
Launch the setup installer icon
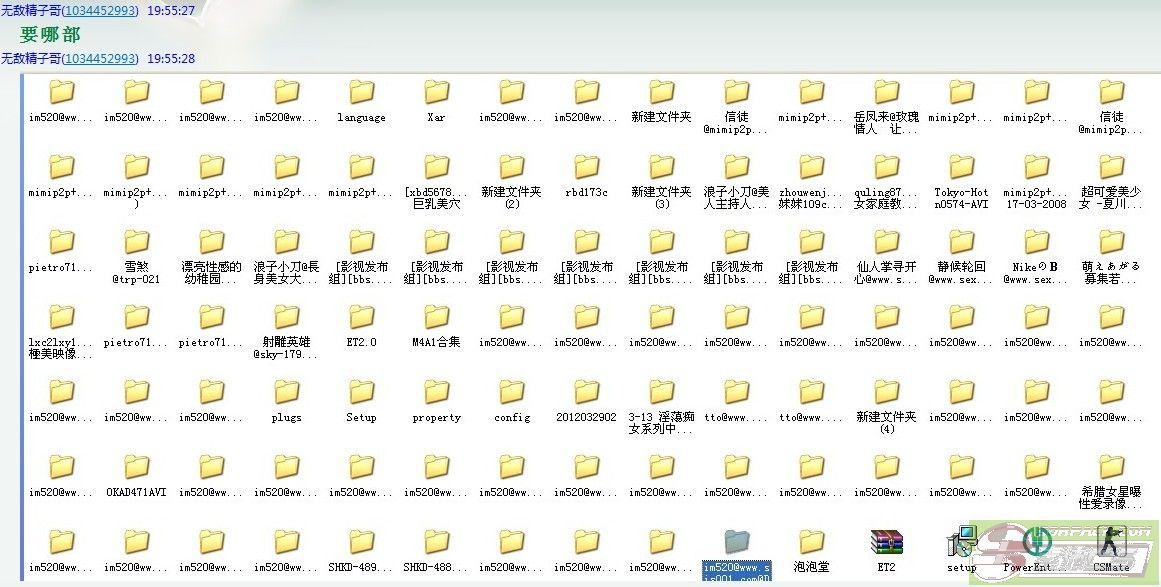point(961,543)
